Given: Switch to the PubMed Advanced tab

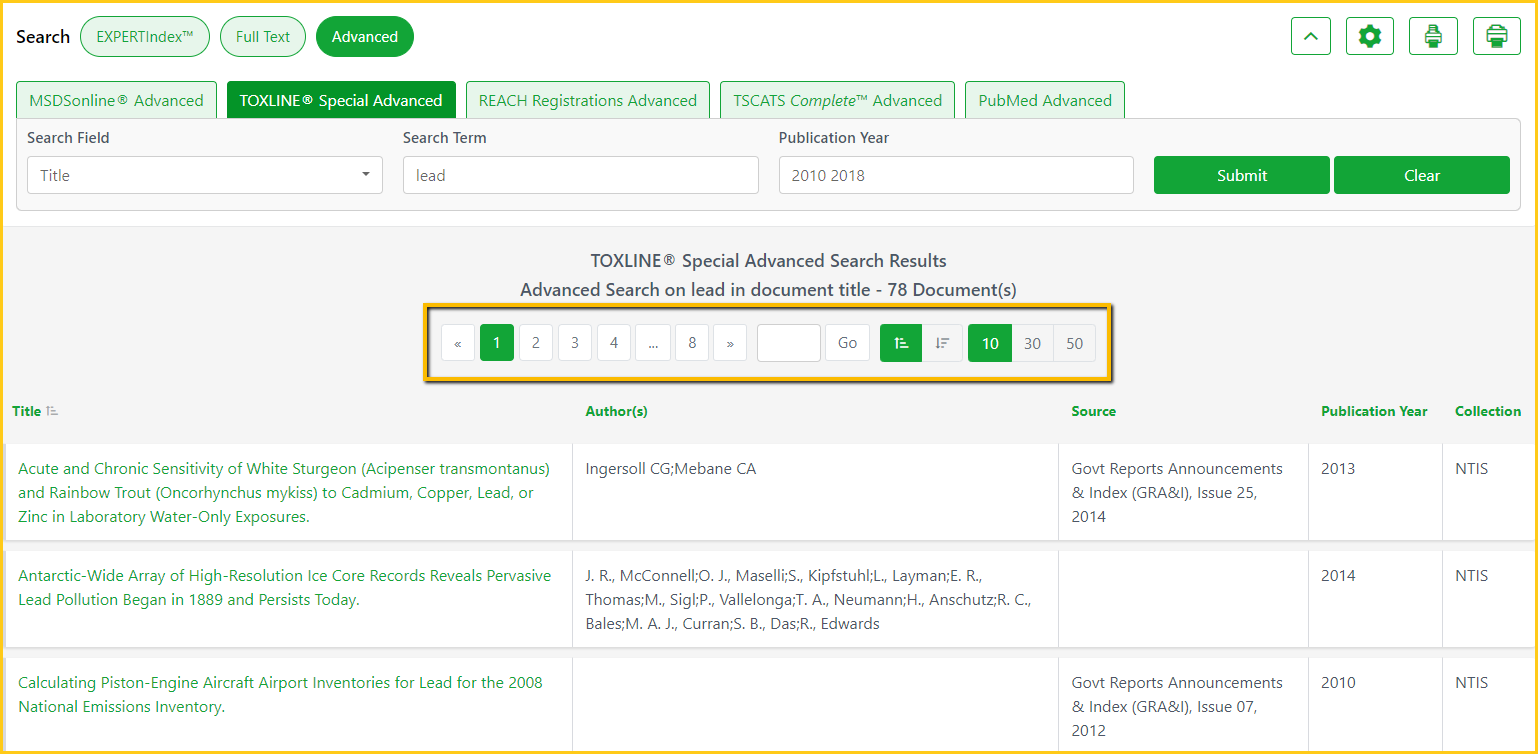Looking at the screenshot, I should point(1045,101).
